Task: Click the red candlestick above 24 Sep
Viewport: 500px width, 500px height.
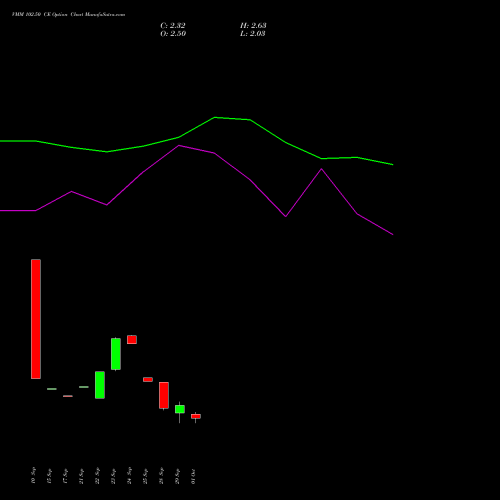Action: (x=132, y=339)
